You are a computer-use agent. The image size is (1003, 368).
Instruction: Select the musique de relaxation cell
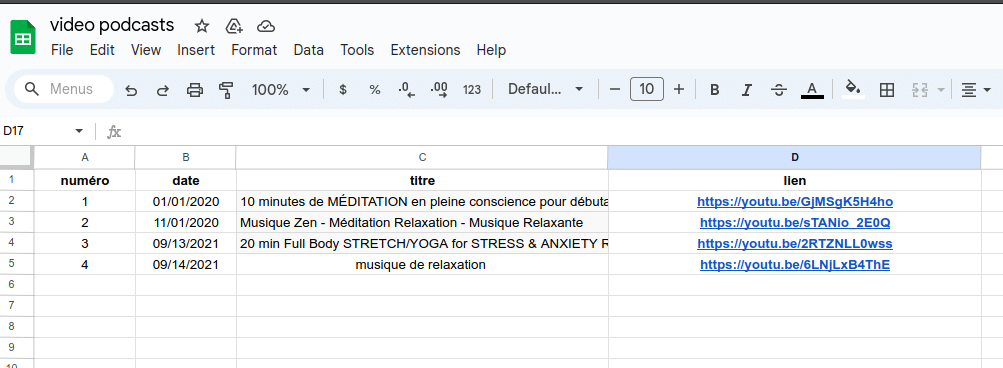pos(422,265)
